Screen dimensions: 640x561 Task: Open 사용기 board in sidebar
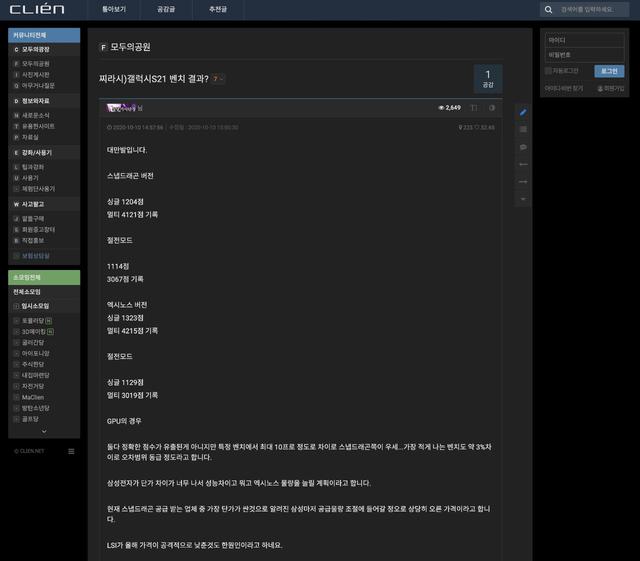30,178
